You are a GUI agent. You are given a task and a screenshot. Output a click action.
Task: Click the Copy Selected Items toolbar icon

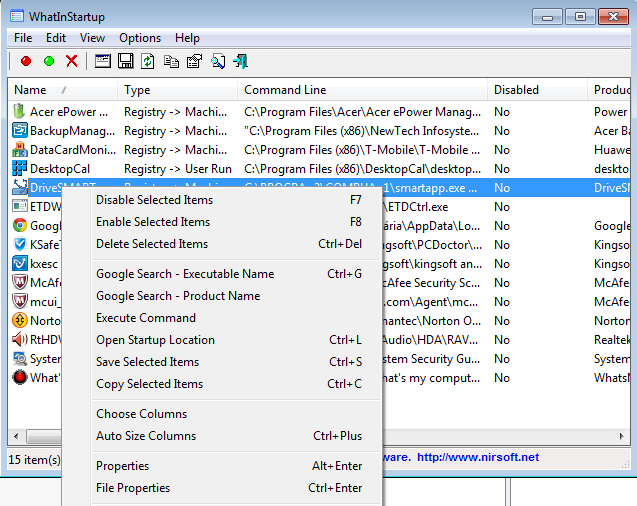[171, 61]
